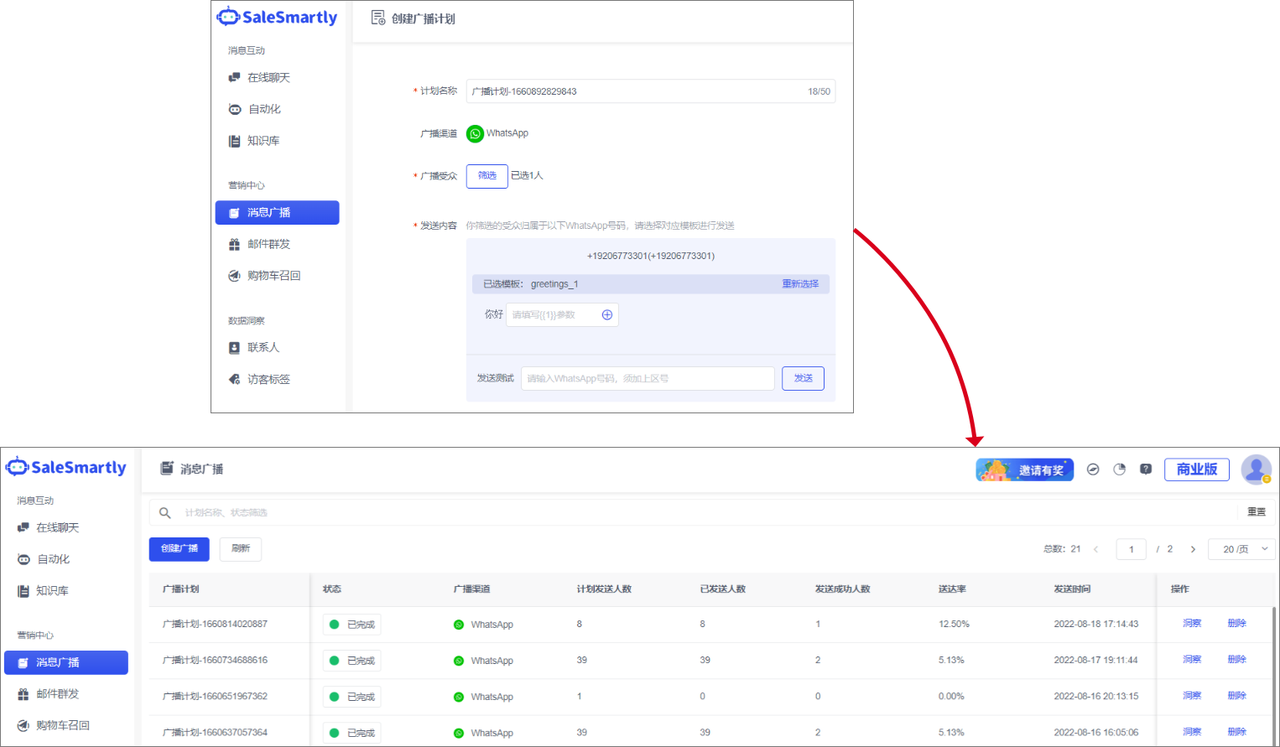Open the 联系人 contacts menu item
This screenshot has width=1280, height=747.
pos(263,348)
